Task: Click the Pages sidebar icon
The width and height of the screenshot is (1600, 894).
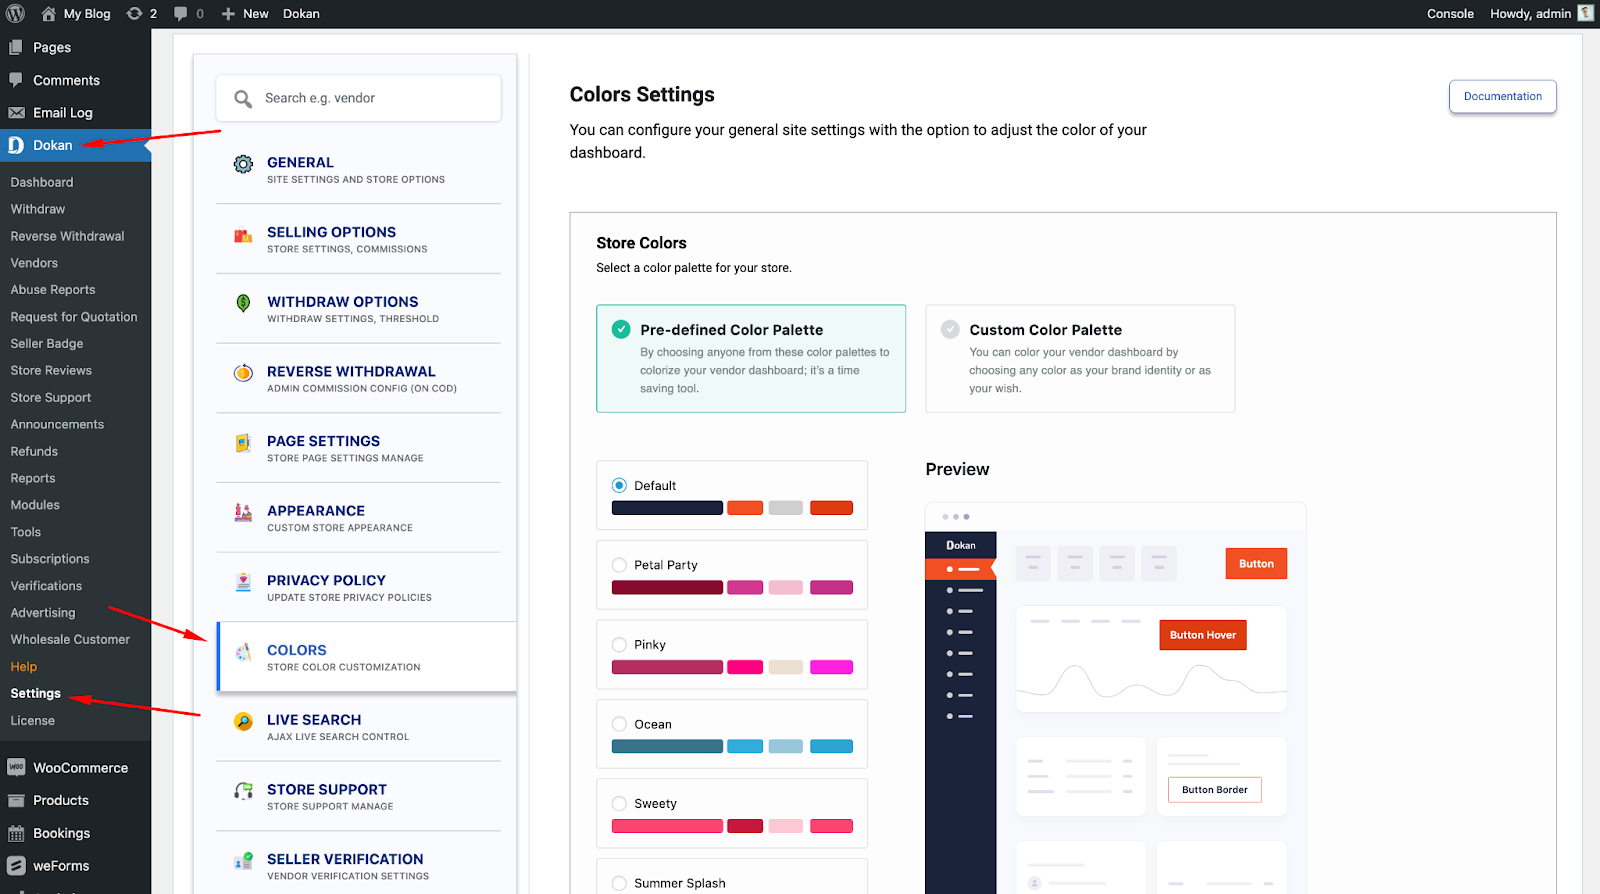Action: tap(16, 47)
